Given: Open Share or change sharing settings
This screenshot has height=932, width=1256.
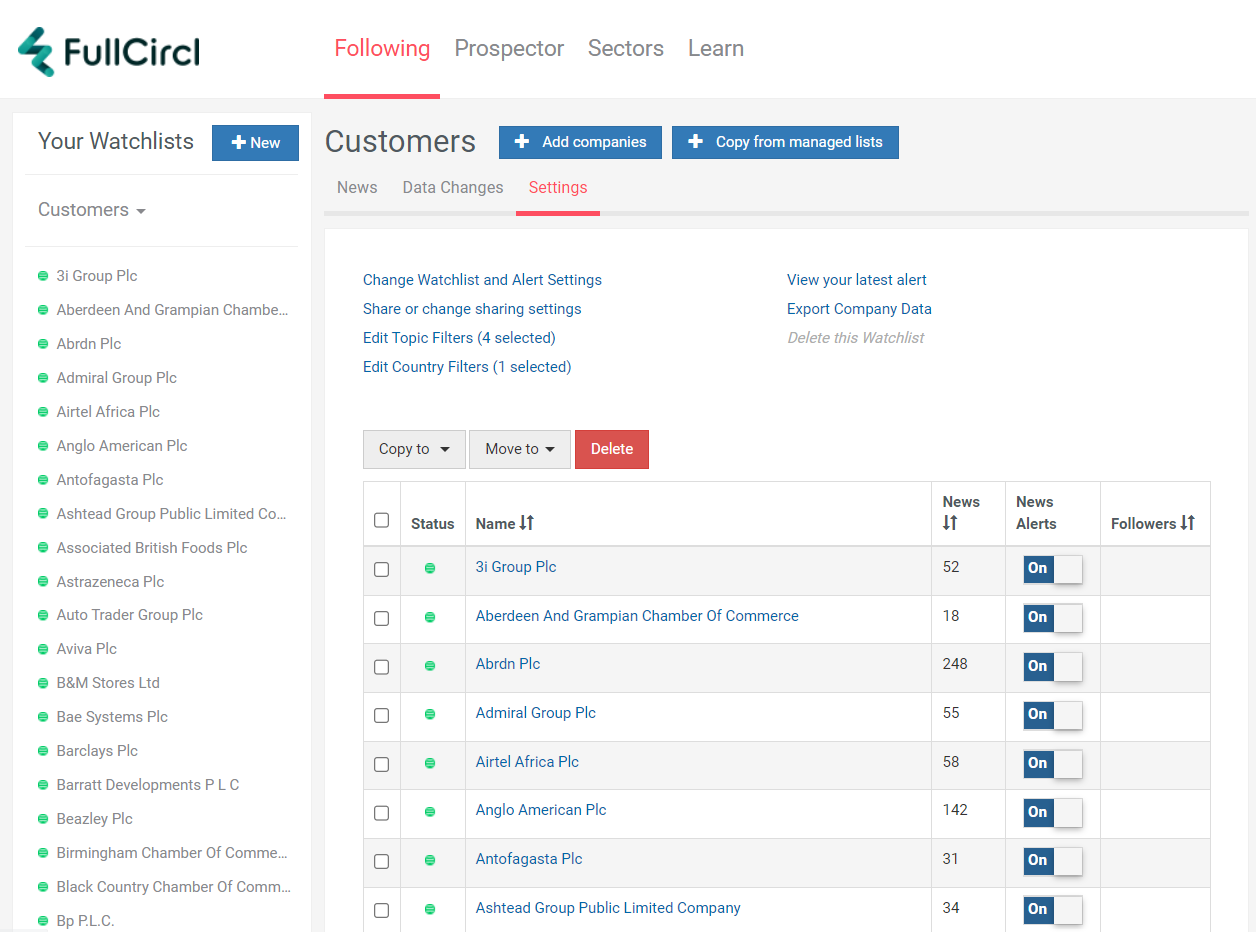Looking at the screenshot, I should point(472,309).
